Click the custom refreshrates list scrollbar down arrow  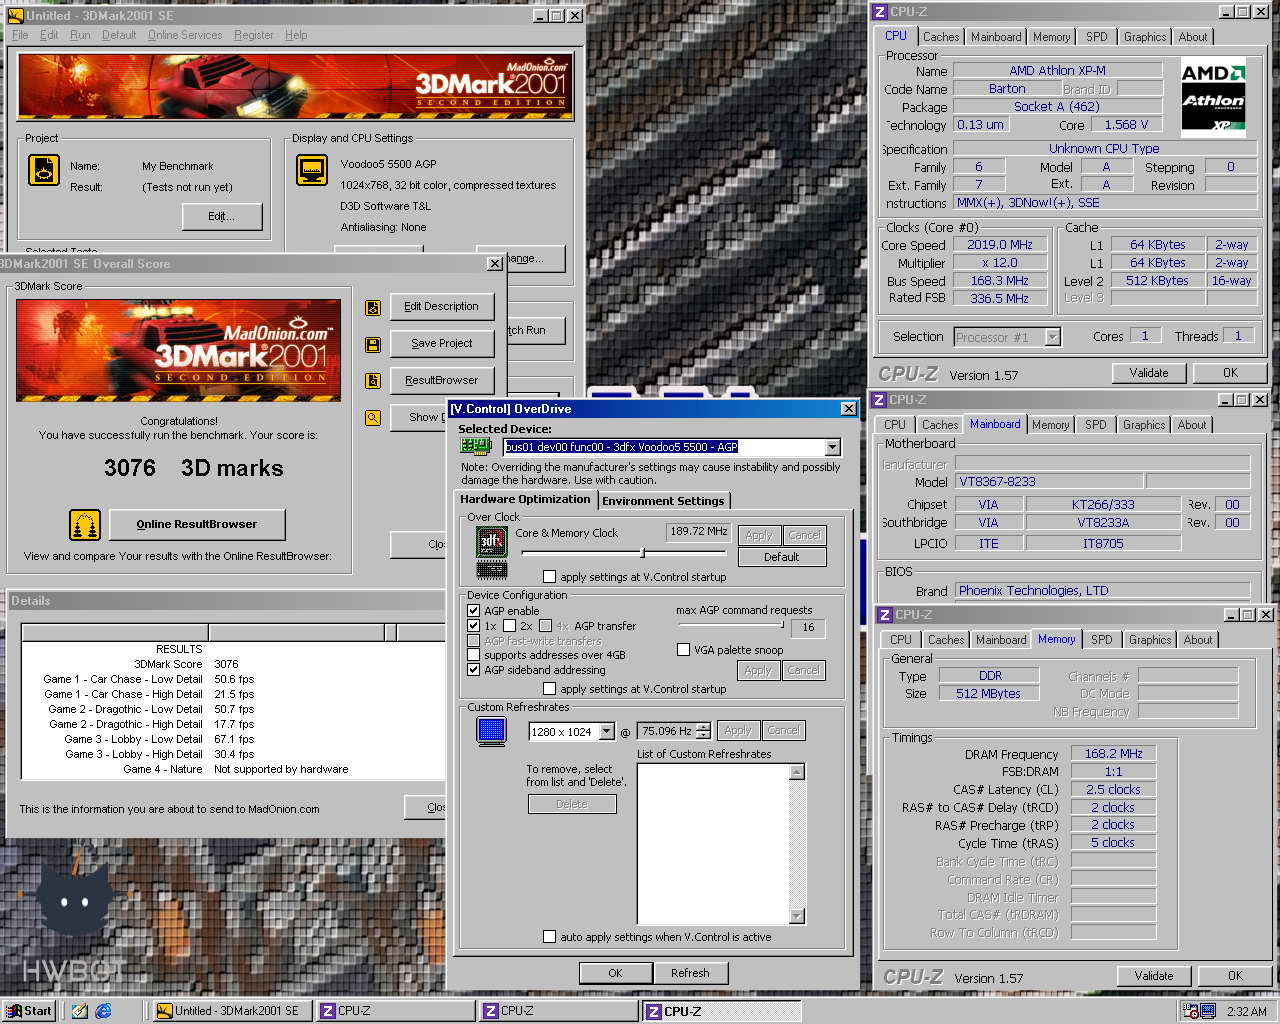point(797,916)
